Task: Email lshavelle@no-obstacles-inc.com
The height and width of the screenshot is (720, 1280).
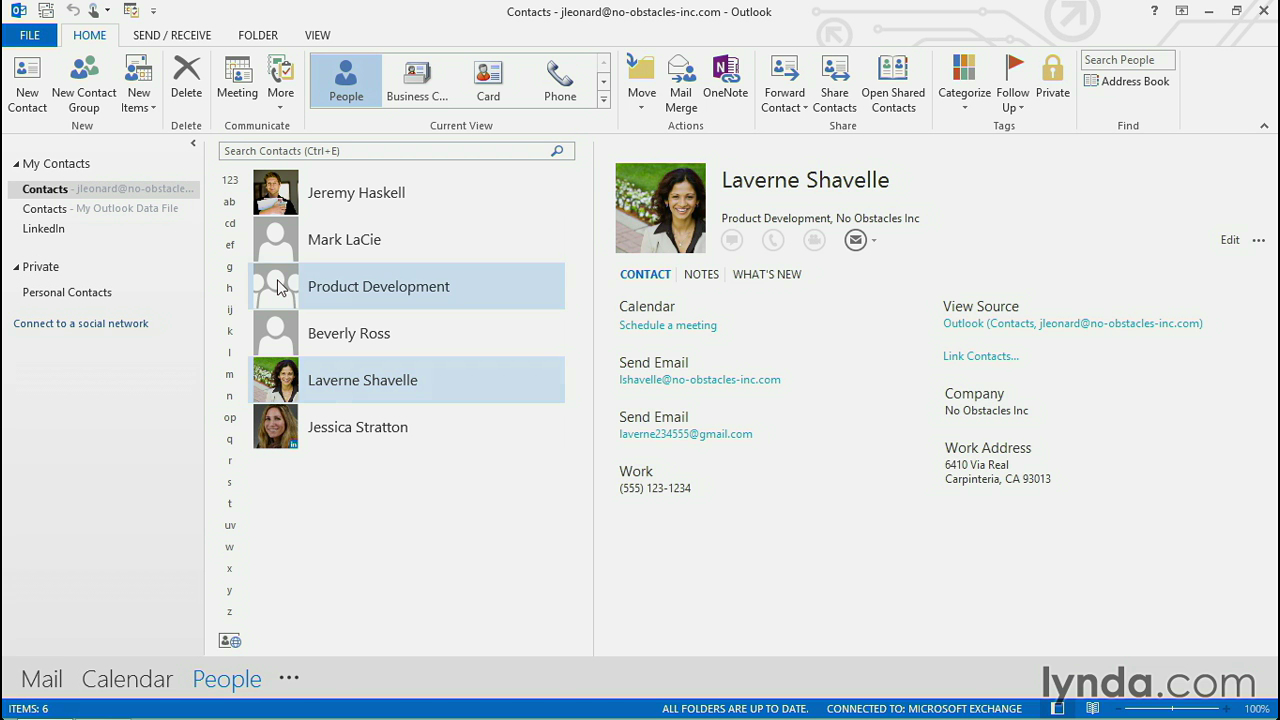Action: [x=700, y=380]
